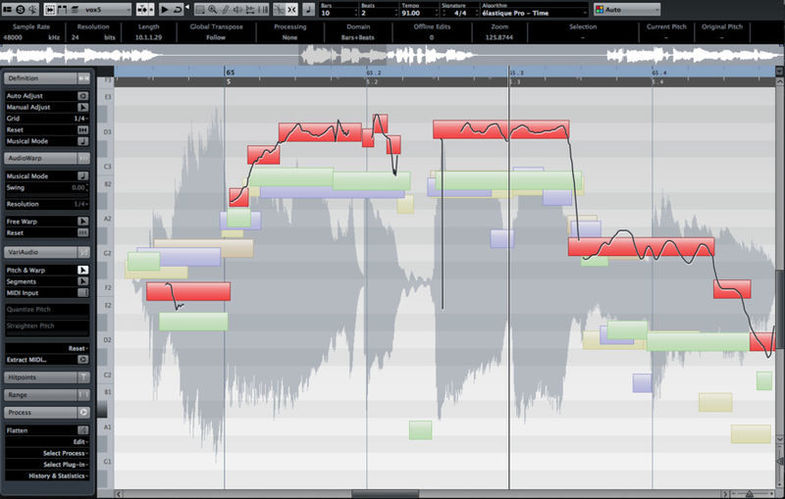Click the Zoom 125.8744 value
The image size is (785, 499).
tap(499, 38)
